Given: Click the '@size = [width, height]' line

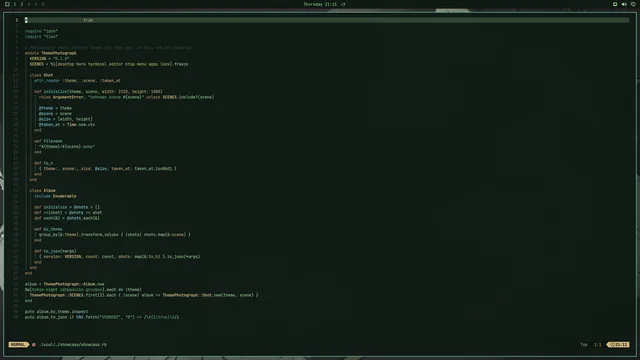Looking at the screenshot, I should [x=66, y=119].
